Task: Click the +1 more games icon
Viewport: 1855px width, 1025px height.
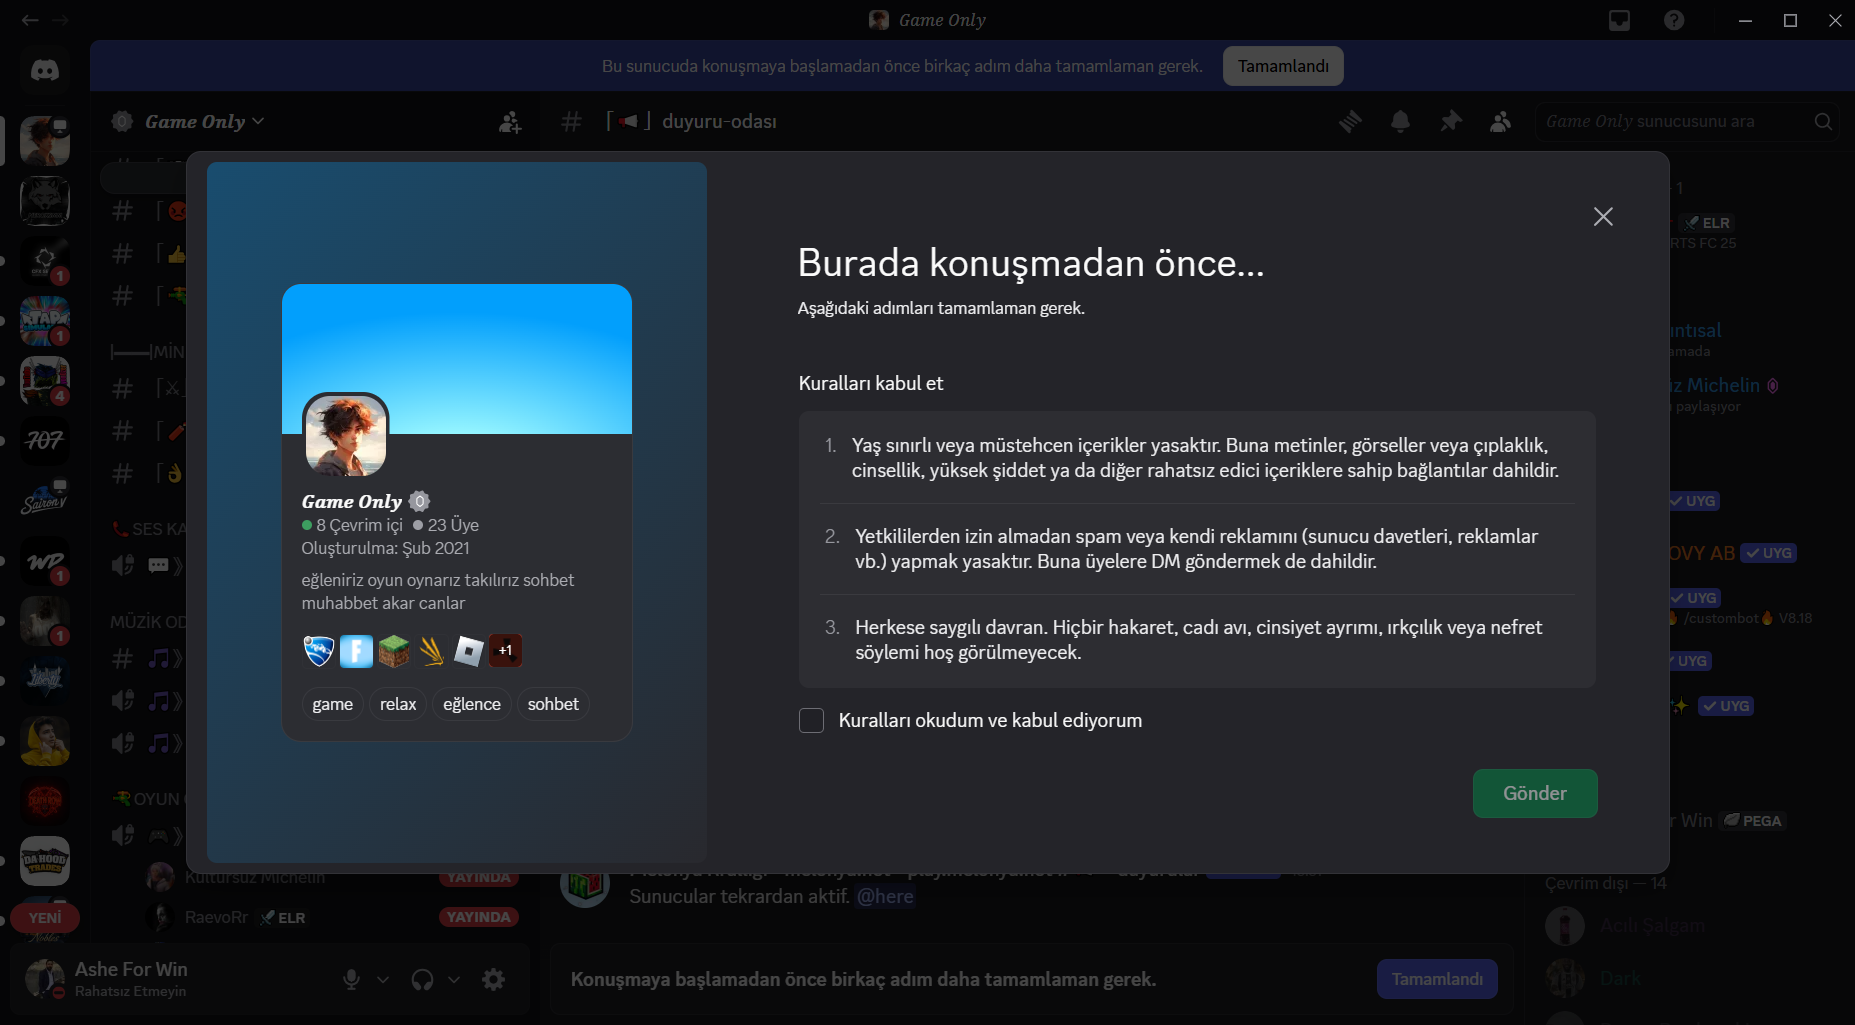Action: click(505, 651)
